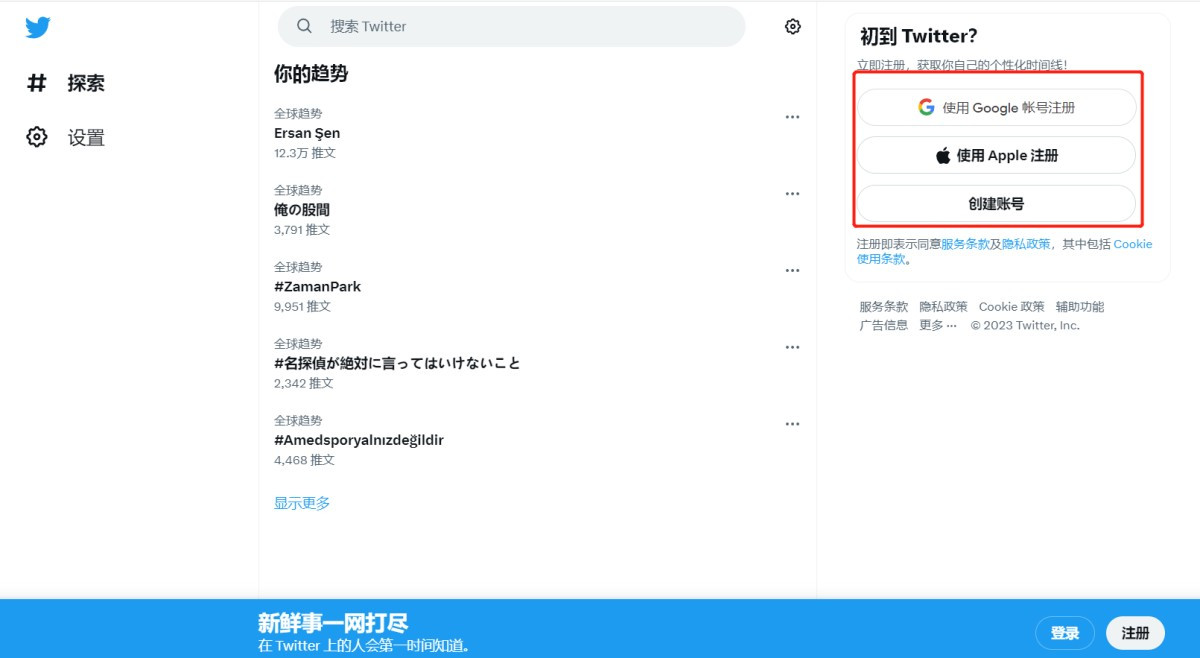Open the Settings gear in the sidebar
The width and height of the screenshot is (1200, 658).
click(x=37, y=138)
